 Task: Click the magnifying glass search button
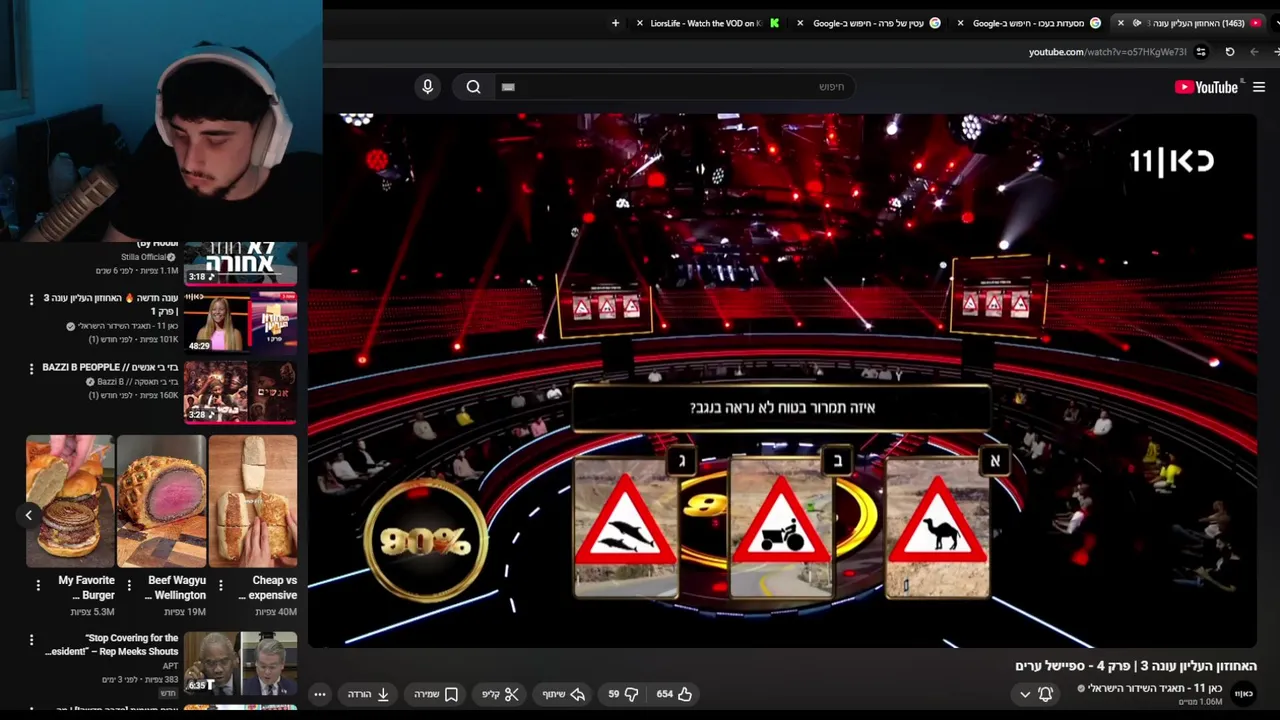pos(473,87)
